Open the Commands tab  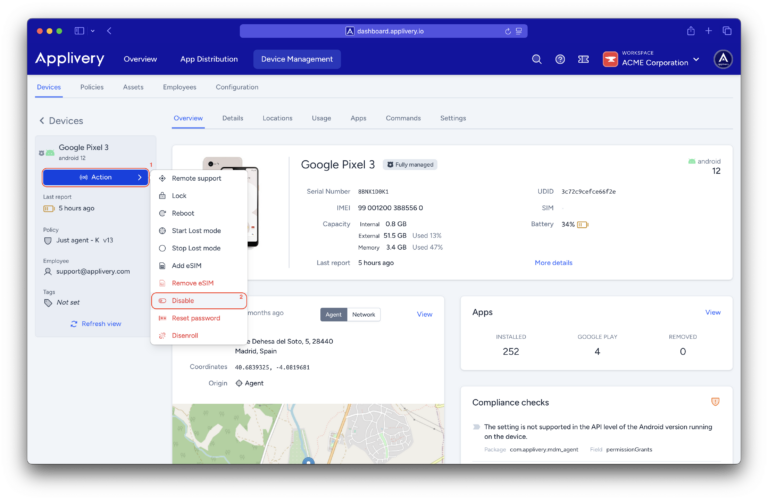click(403, 118)
